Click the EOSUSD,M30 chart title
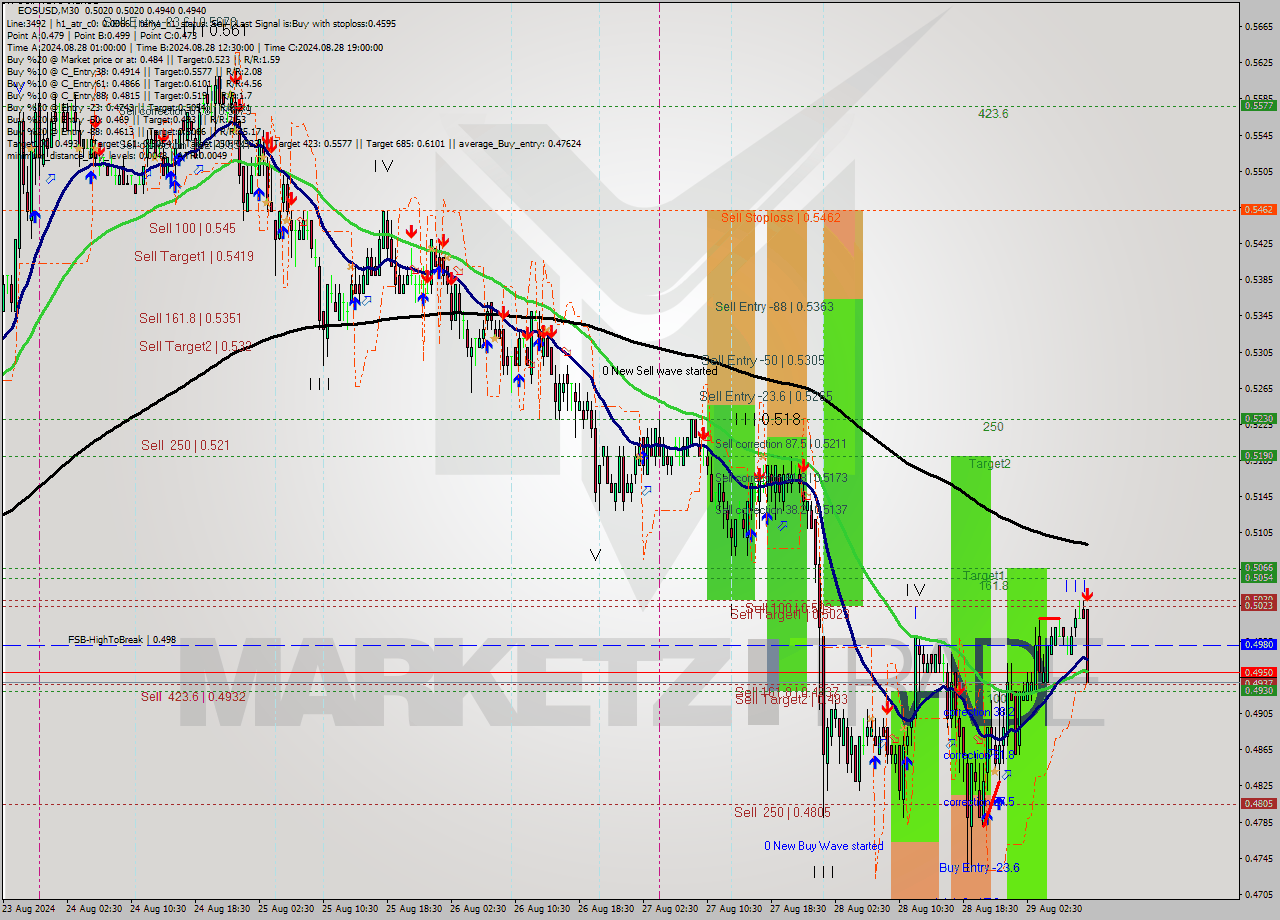The width and height of the screenshot is (1280, 920). [x=48, y=10]
